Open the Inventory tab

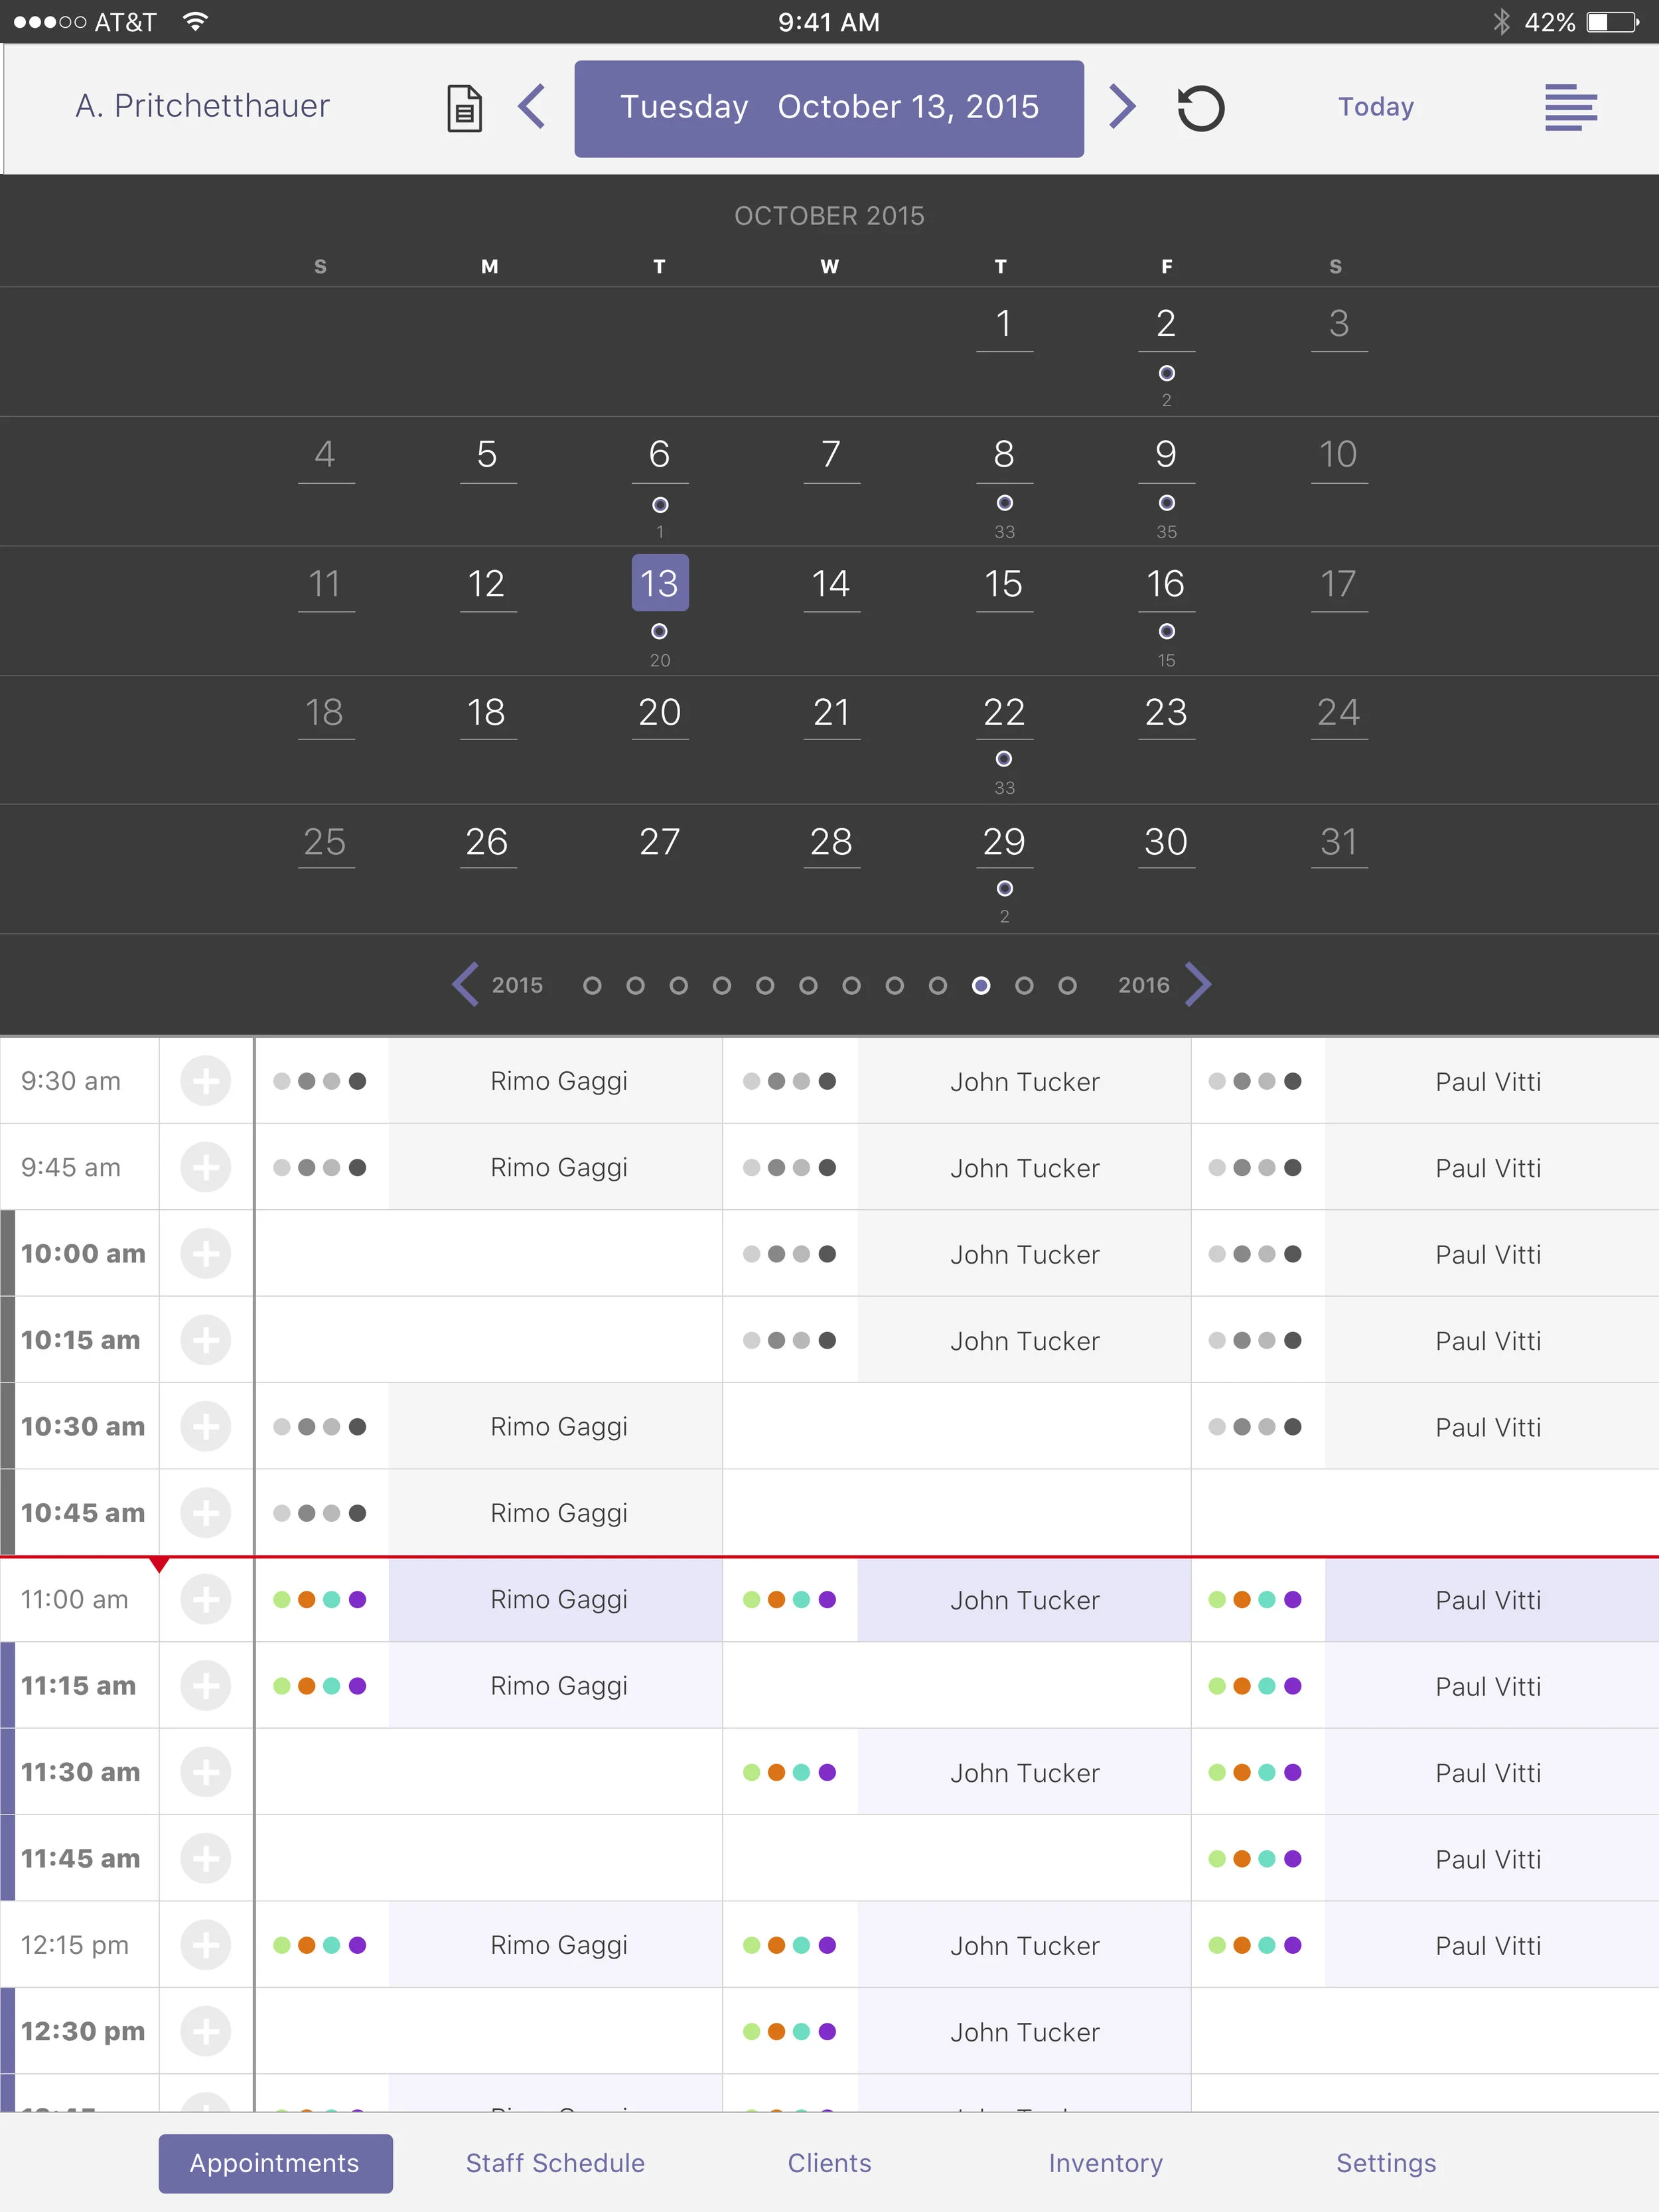(x=1105, y=2163)
